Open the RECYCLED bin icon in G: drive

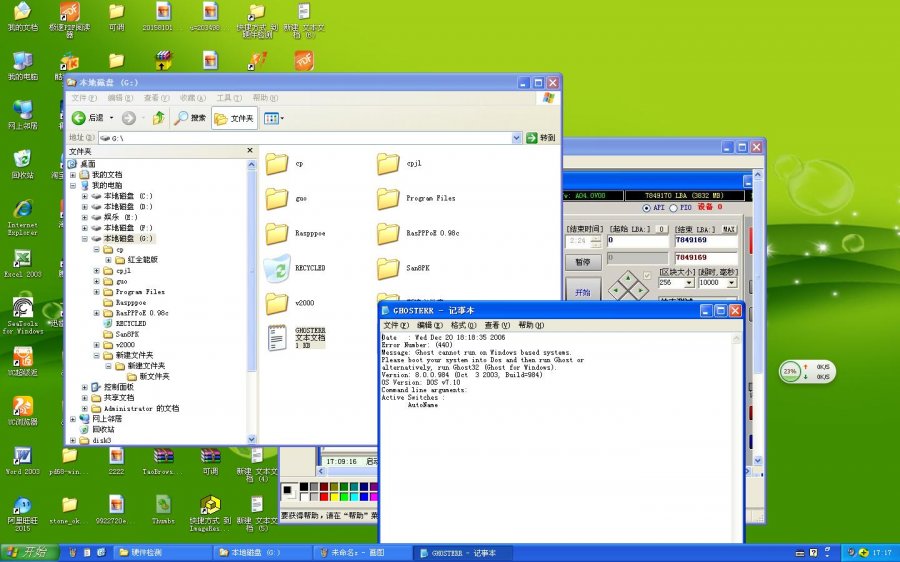pos(277,267)
